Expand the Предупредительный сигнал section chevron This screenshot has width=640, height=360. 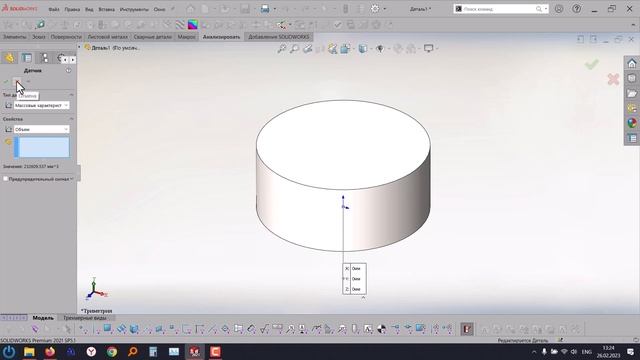[x=72, y=179]
